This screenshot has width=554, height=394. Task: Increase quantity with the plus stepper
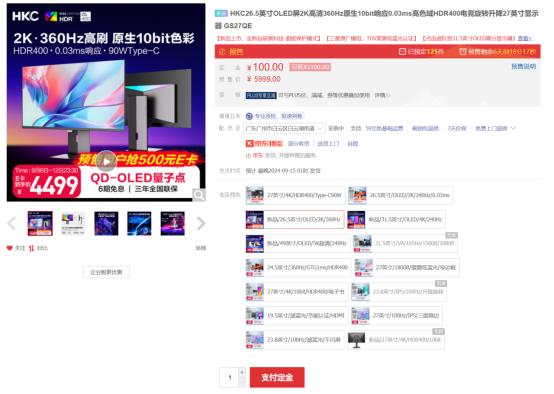(242, 372)
